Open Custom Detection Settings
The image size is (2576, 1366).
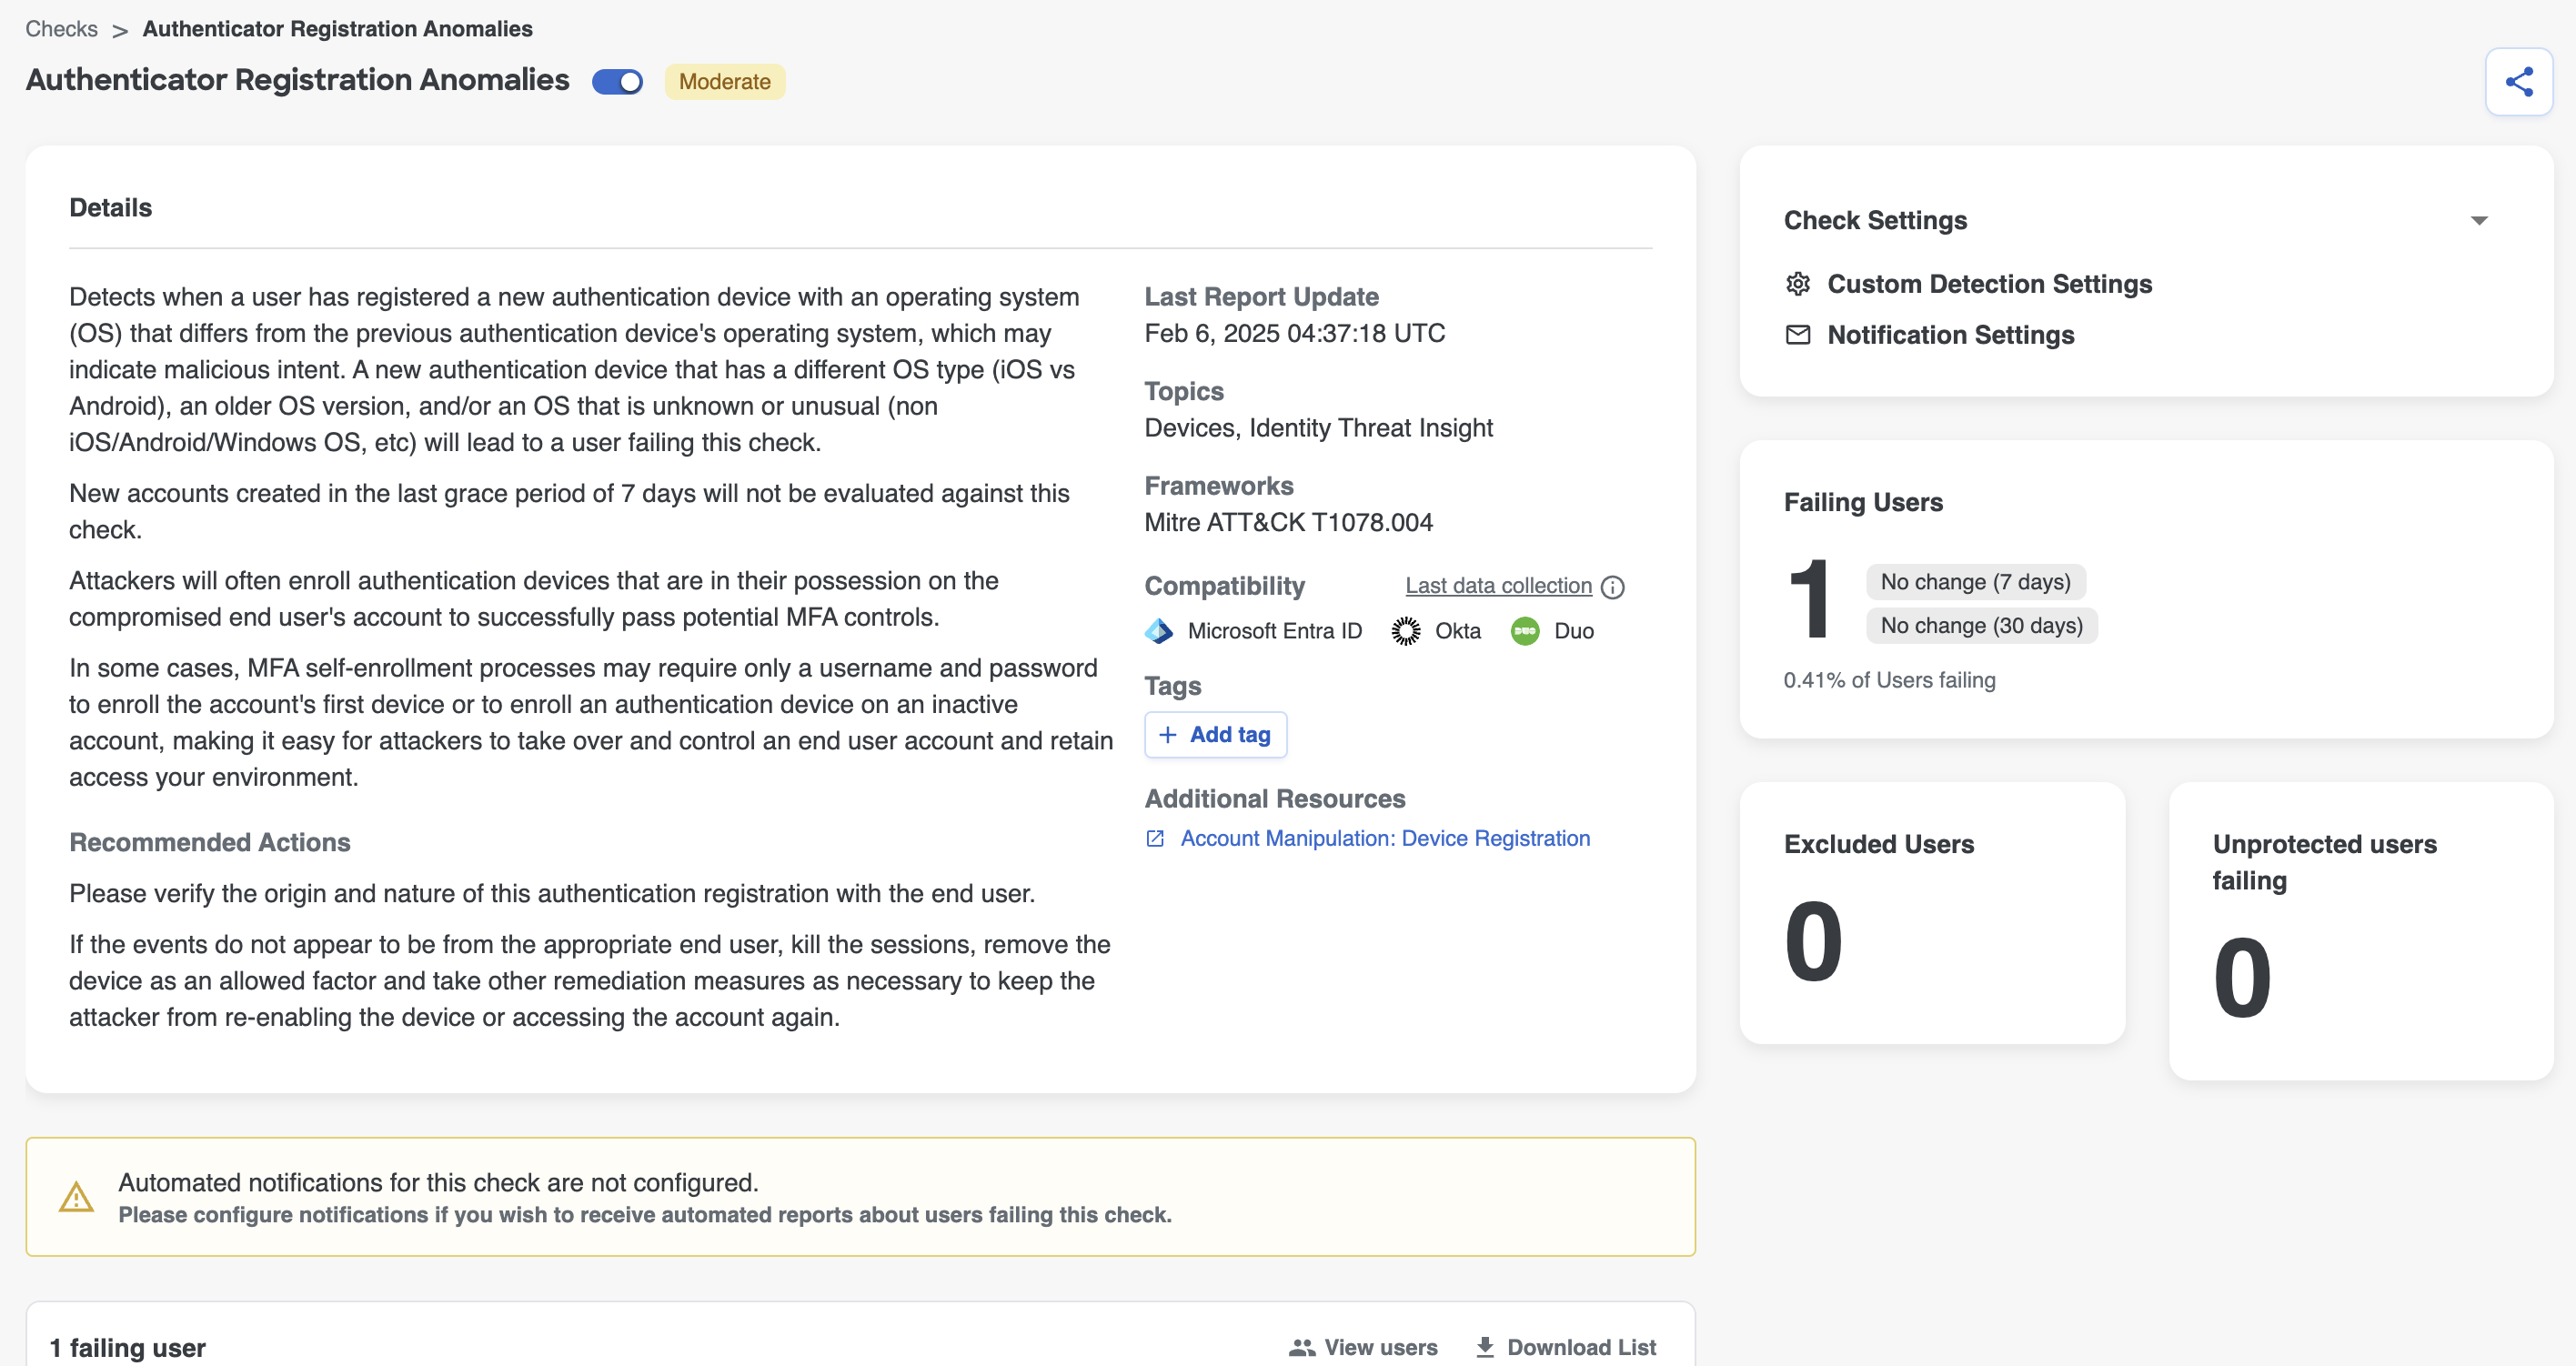(1988, 284)
